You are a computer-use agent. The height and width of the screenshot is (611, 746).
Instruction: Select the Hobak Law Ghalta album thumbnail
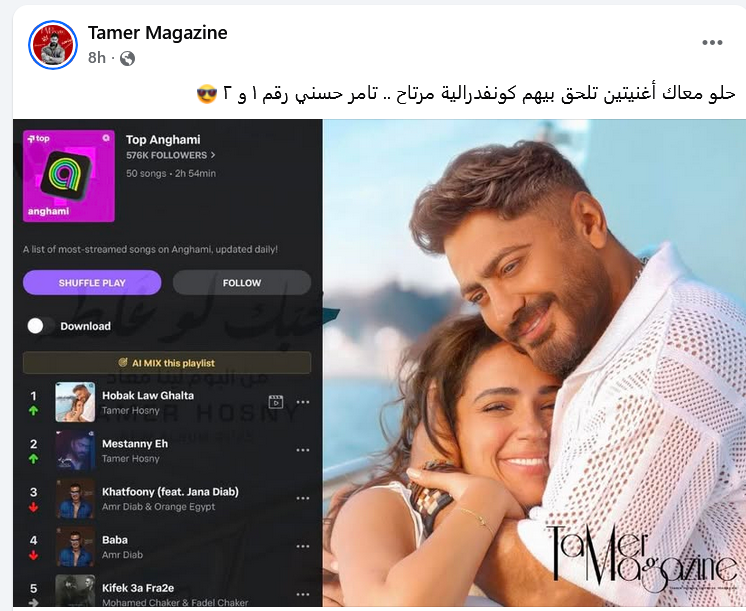tap(75, 402)
